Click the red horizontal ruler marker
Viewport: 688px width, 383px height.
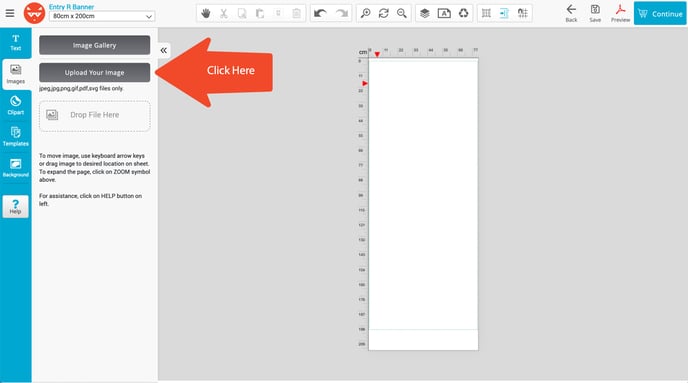click(377, 54)
